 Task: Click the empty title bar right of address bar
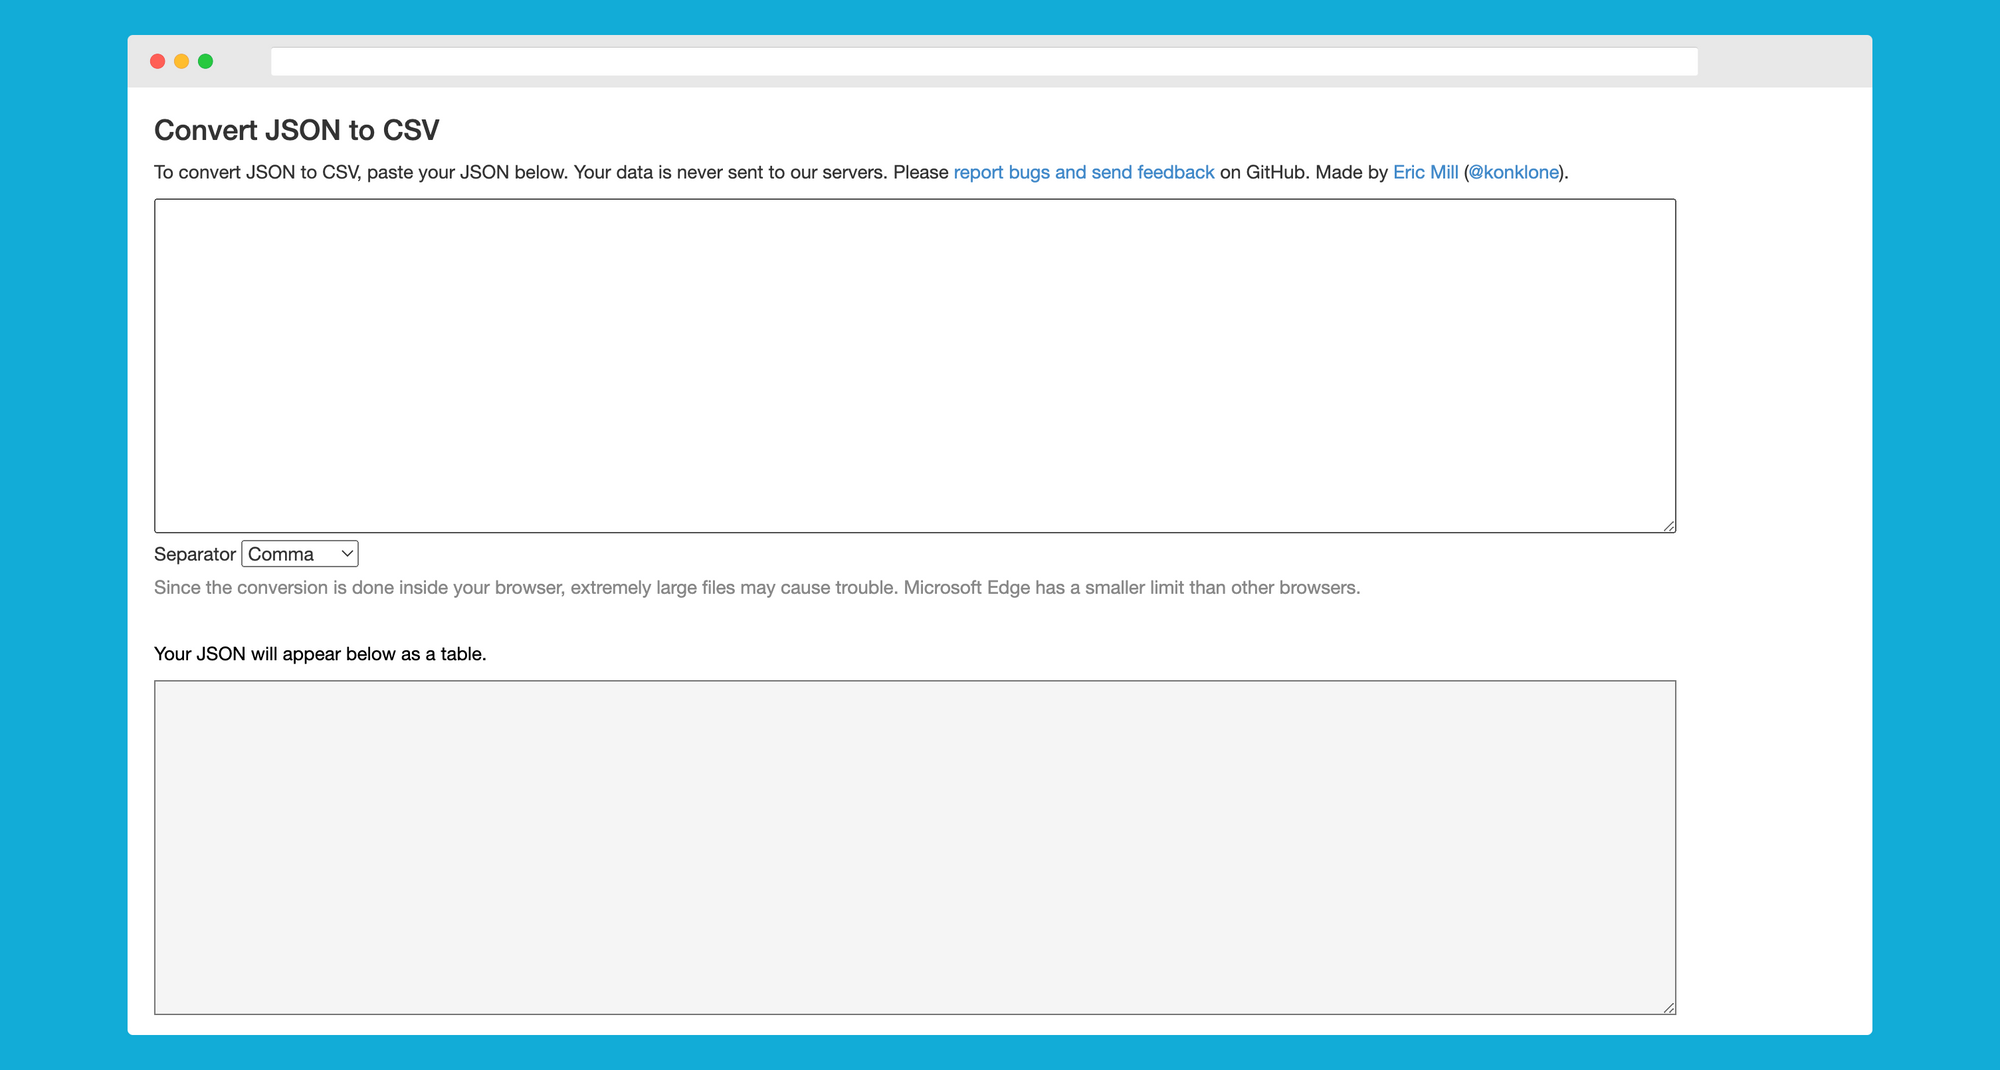tap(1784, 62)
